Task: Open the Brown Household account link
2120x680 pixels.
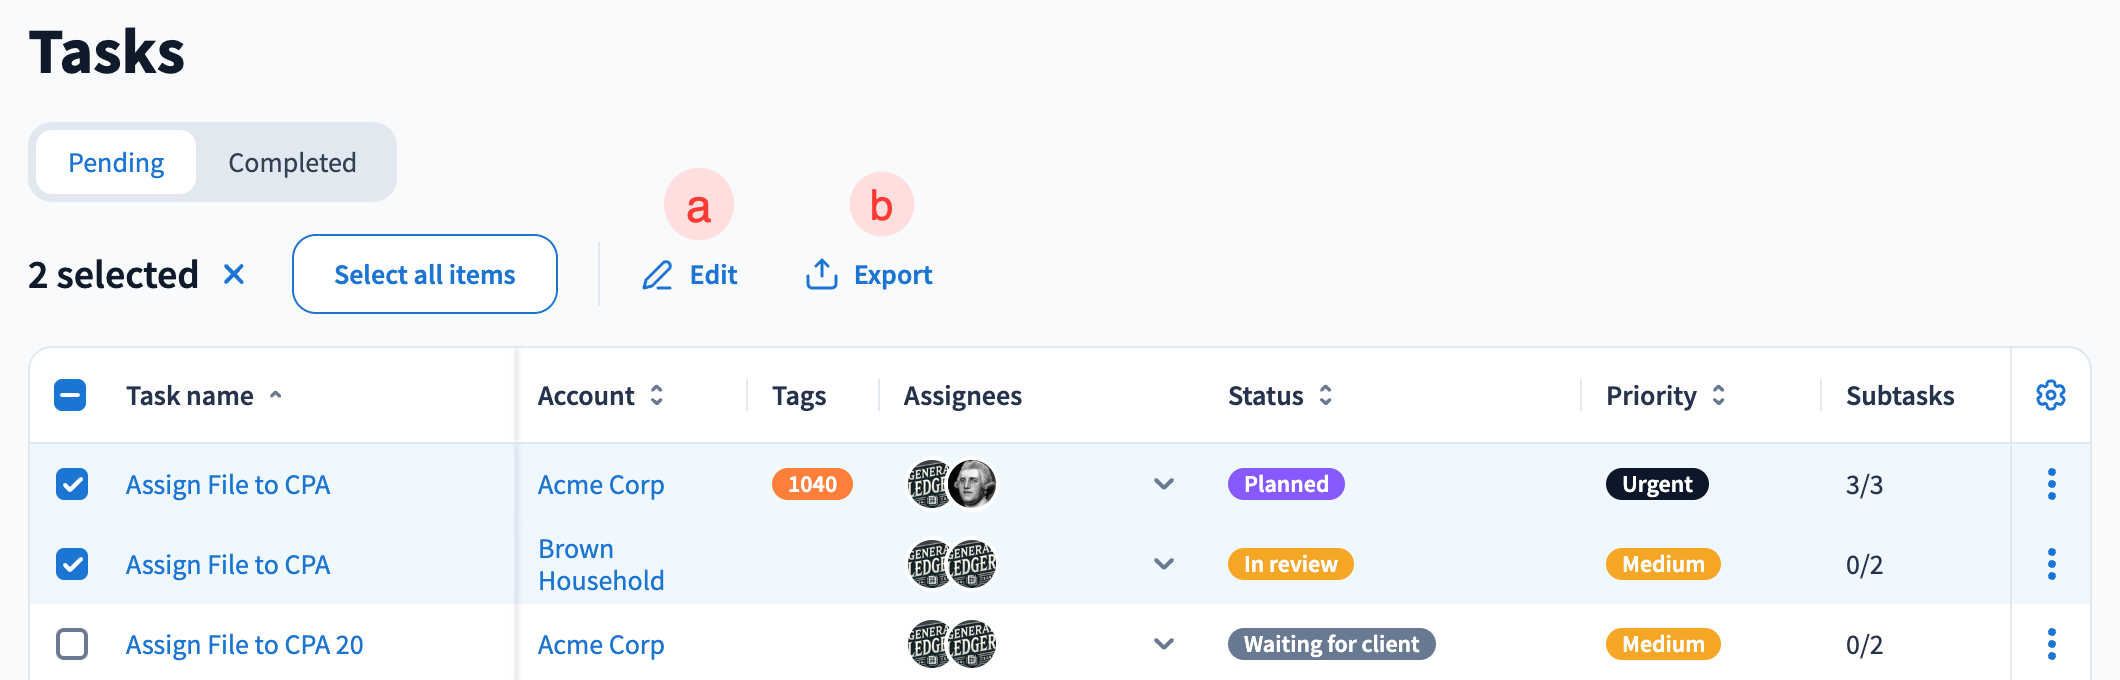Action: tap(600, 564)
